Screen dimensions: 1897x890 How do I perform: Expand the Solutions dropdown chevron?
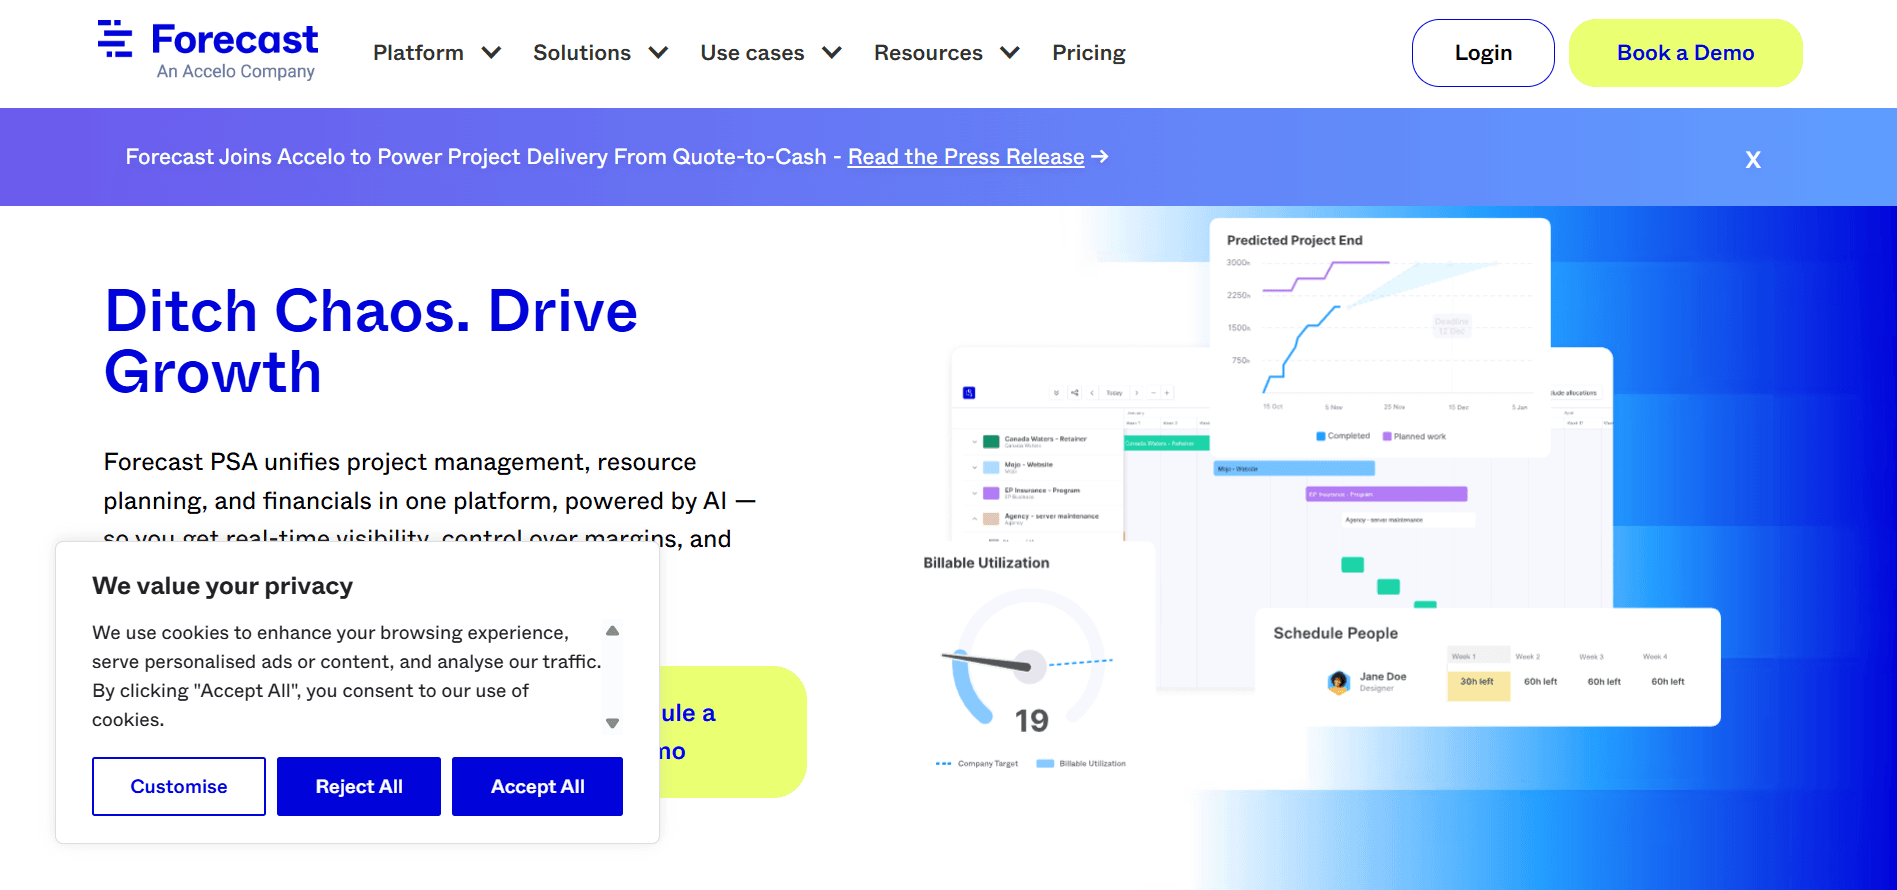658,53
